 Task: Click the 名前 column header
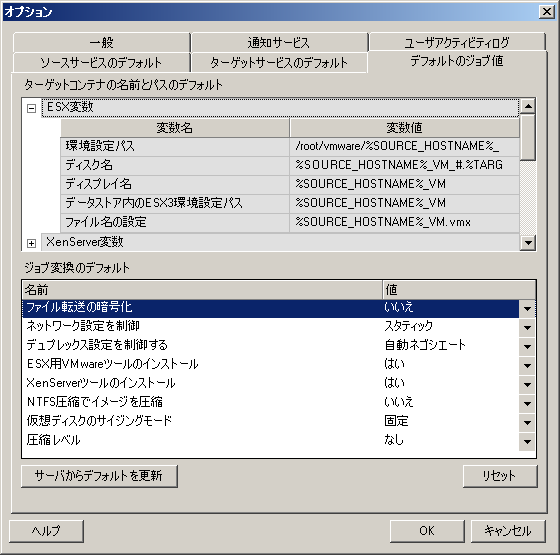(x=202, y=290)
